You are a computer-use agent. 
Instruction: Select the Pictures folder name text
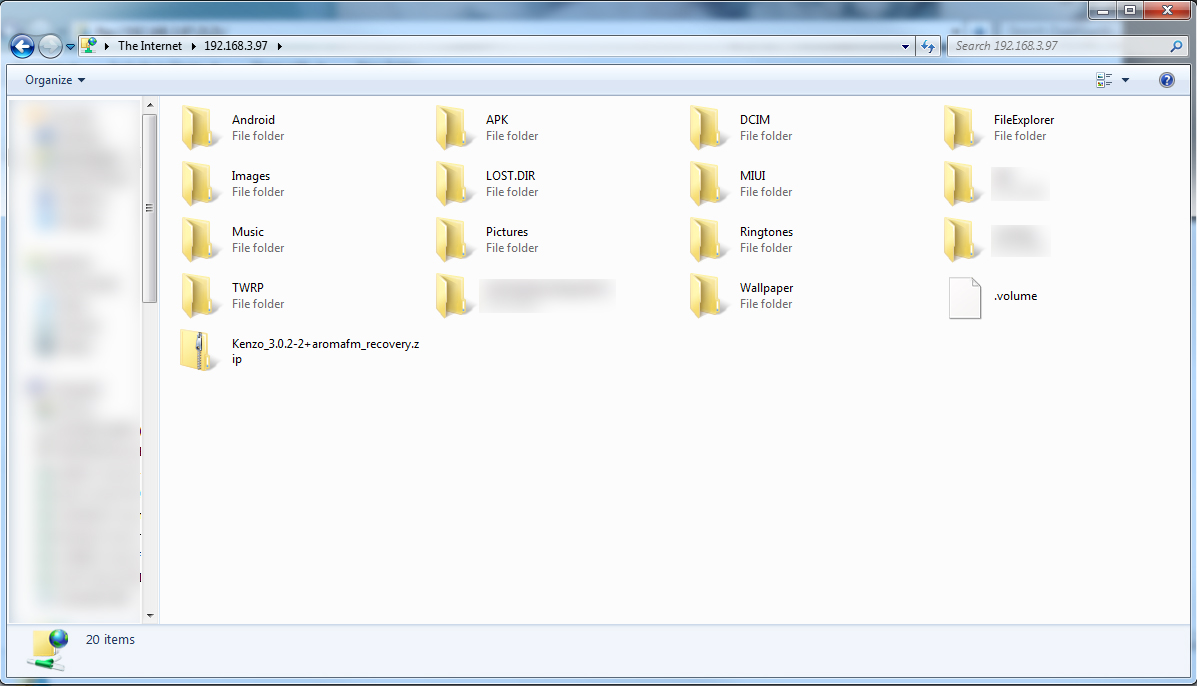[x=507, y=232]
